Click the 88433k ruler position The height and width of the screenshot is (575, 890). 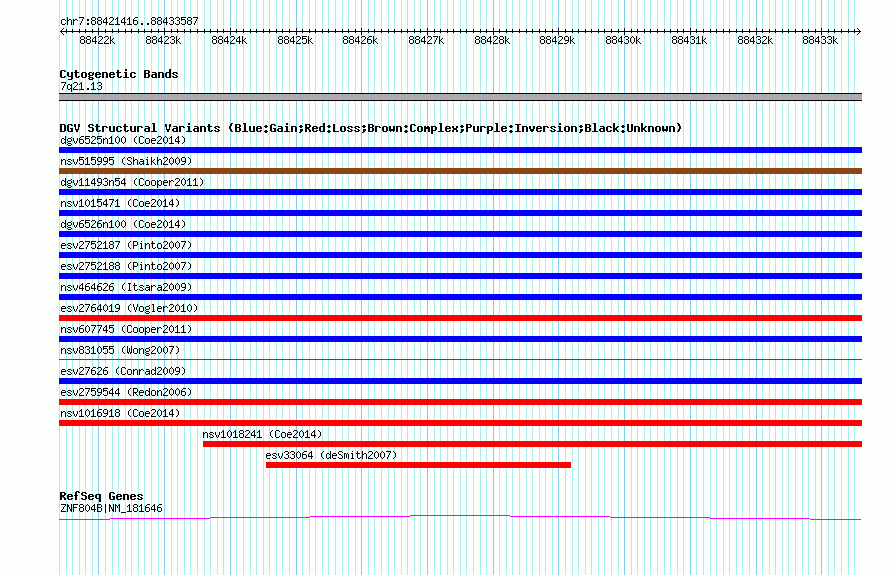coord(820,40)
